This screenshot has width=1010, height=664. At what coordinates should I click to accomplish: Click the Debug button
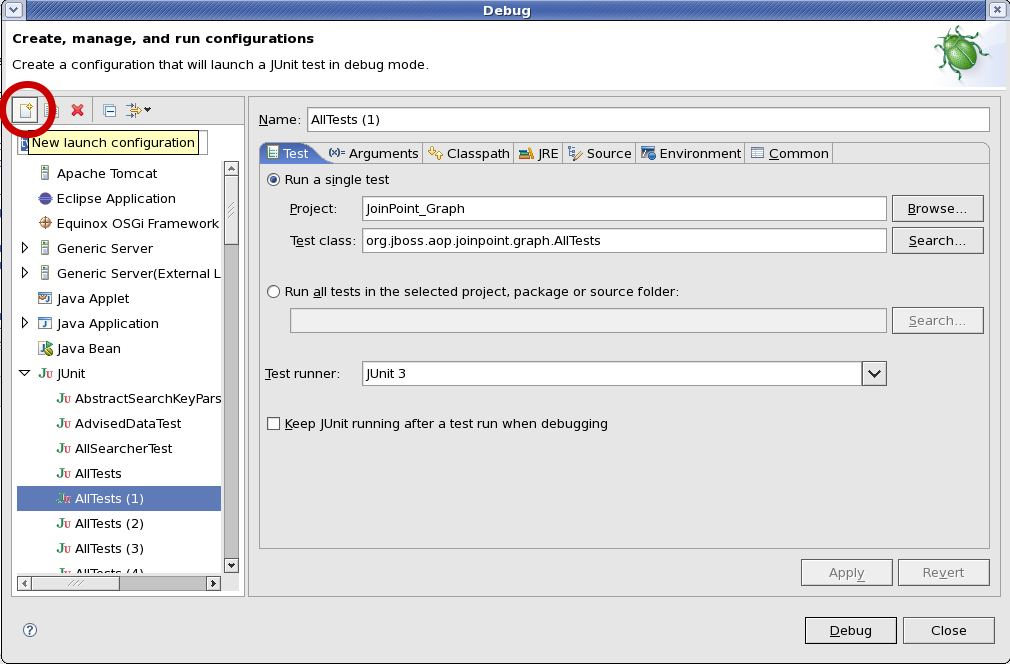(x=850, y=631)
